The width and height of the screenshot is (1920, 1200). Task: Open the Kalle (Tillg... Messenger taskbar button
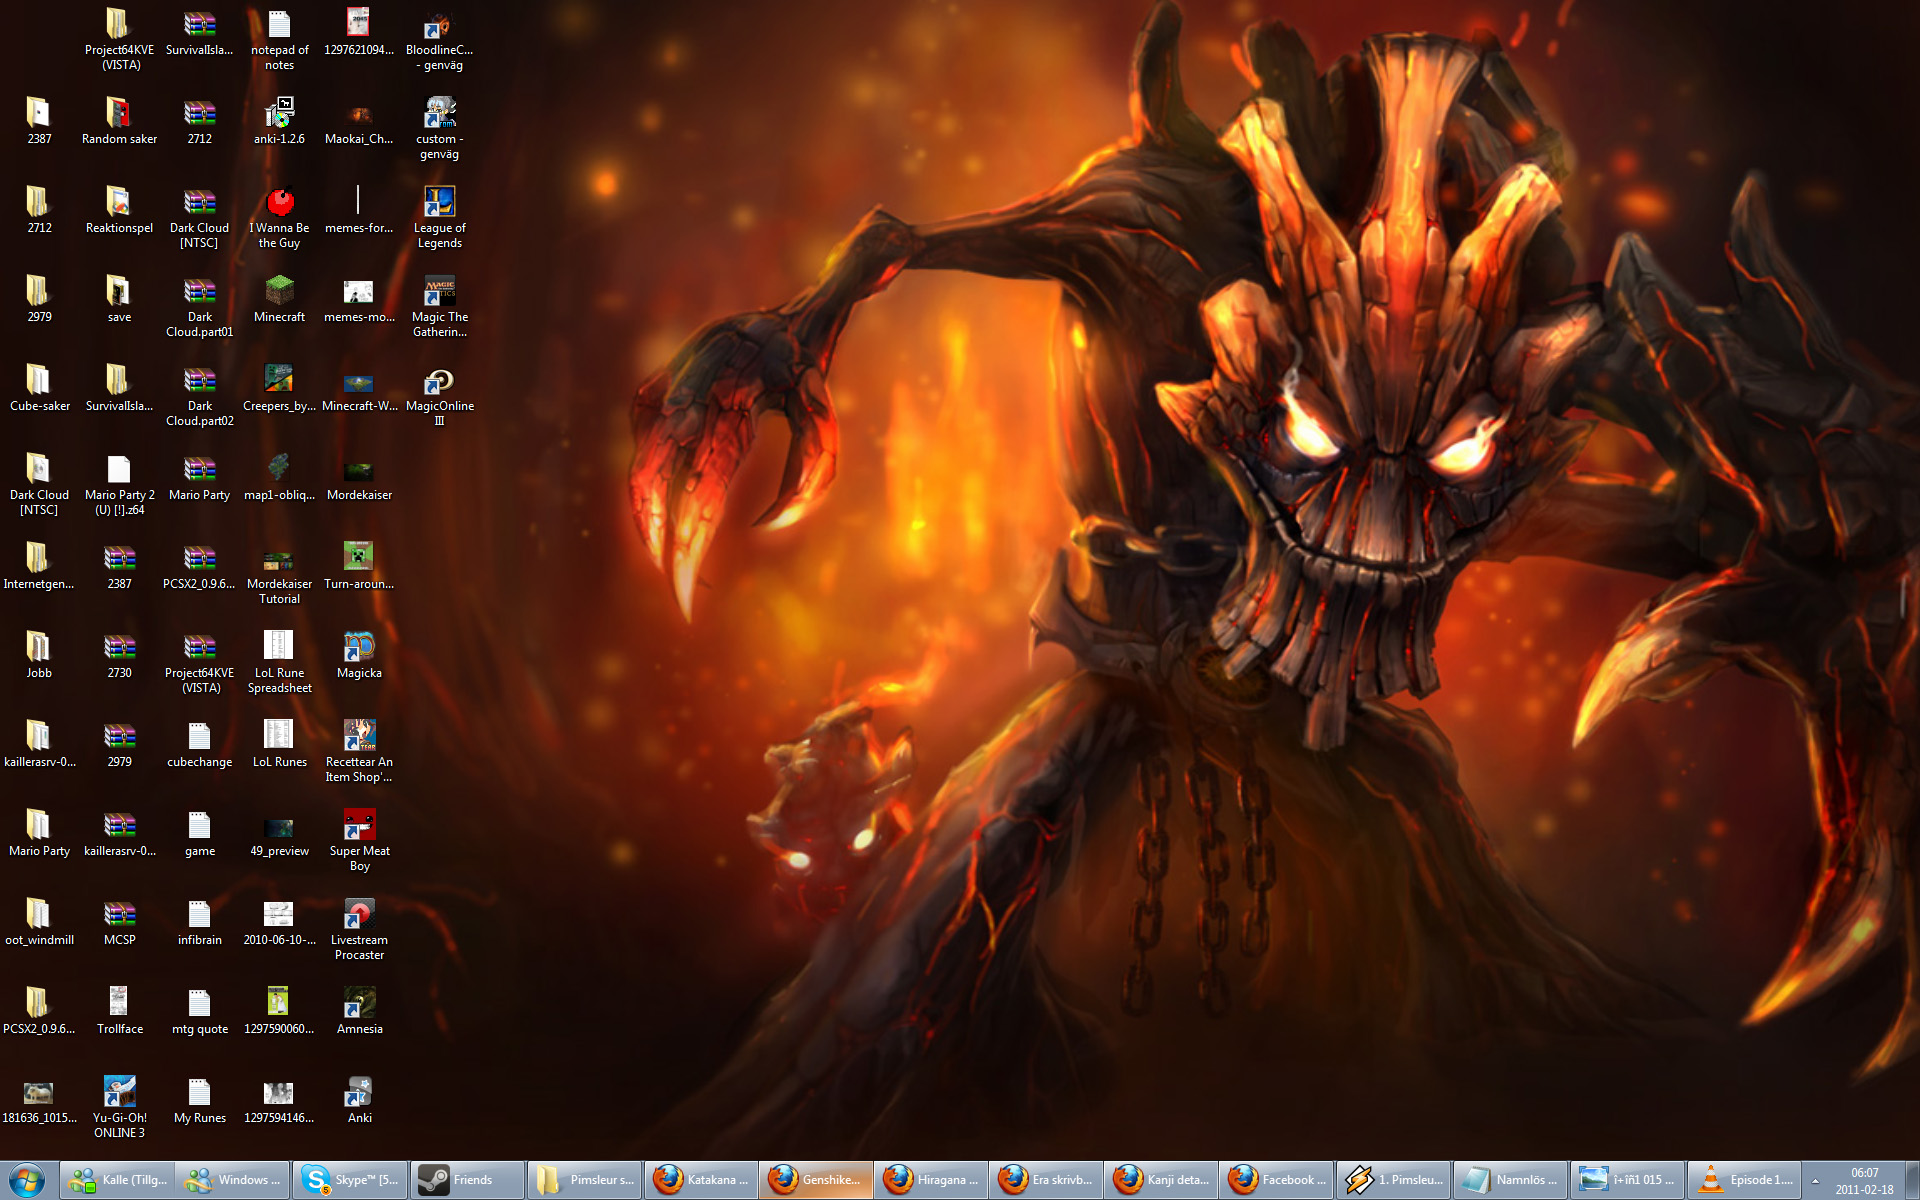(117, 1180)
